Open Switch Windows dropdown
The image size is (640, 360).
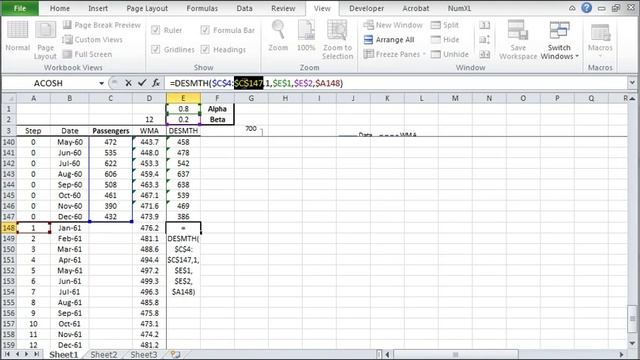(x=559, y=40)
